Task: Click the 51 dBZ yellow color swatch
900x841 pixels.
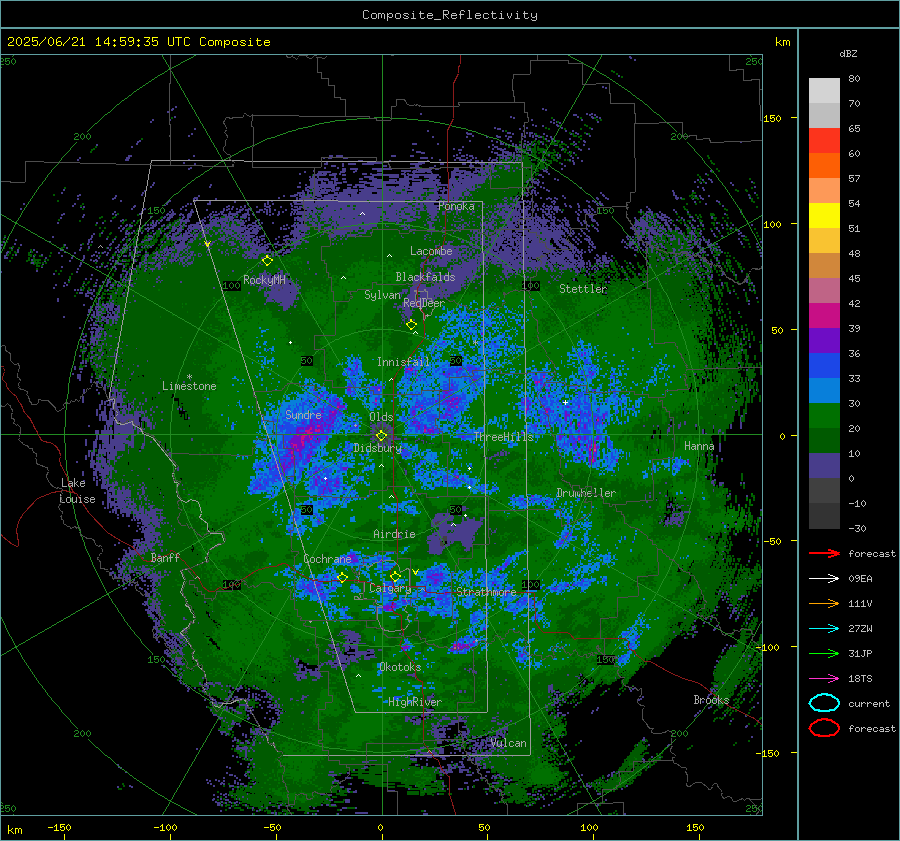Action: point(824,215)
